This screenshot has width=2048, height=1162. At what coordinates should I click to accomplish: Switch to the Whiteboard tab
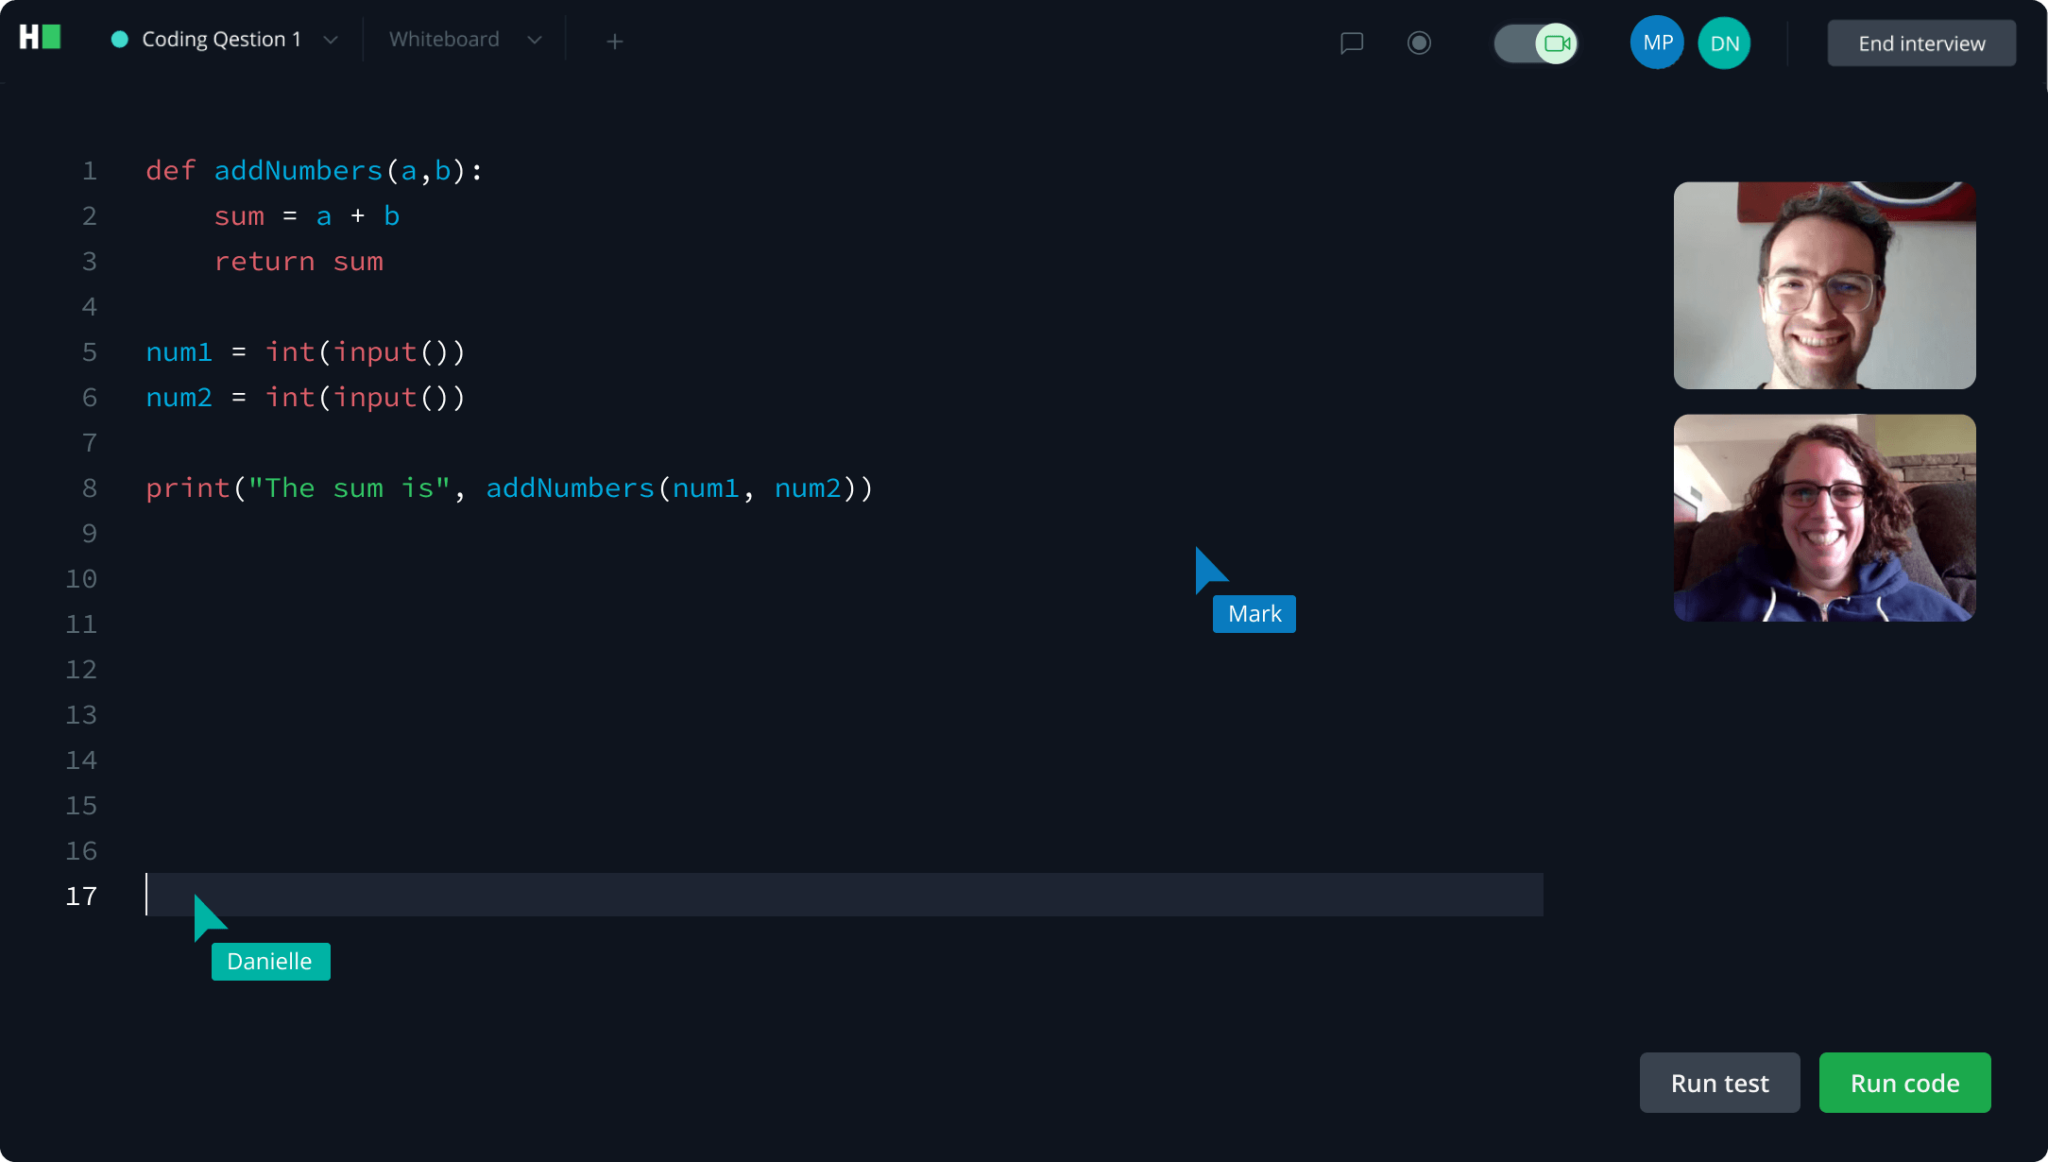coord(444,39)
